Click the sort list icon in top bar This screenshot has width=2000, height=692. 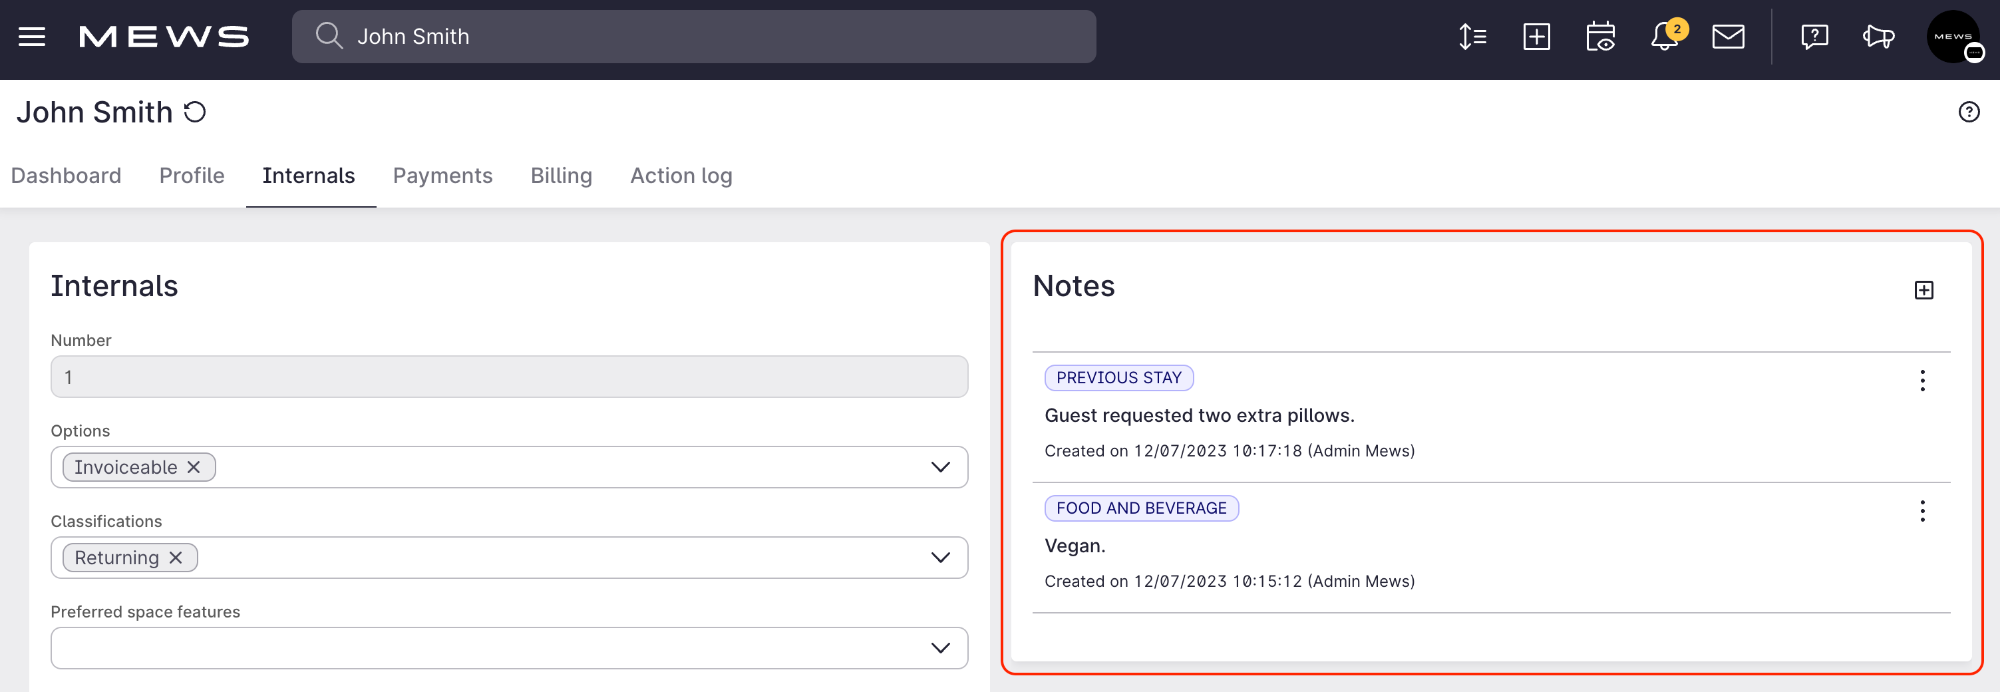click(x=1472, y=37)
